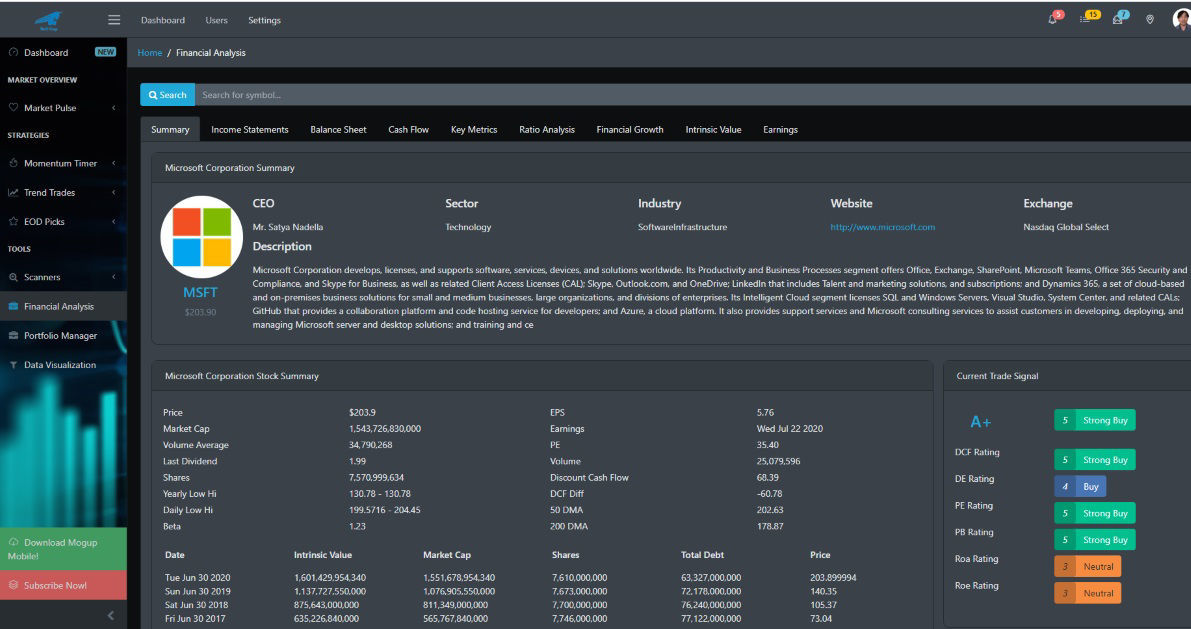Expand the Momentum Timer submenu arrow

(x=114, y=163)
